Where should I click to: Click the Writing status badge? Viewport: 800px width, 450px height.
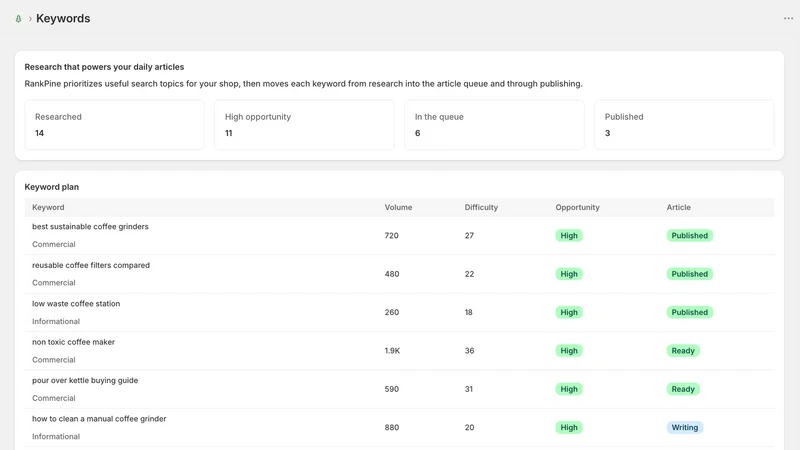pyautogui.click(x=685, y=428)
